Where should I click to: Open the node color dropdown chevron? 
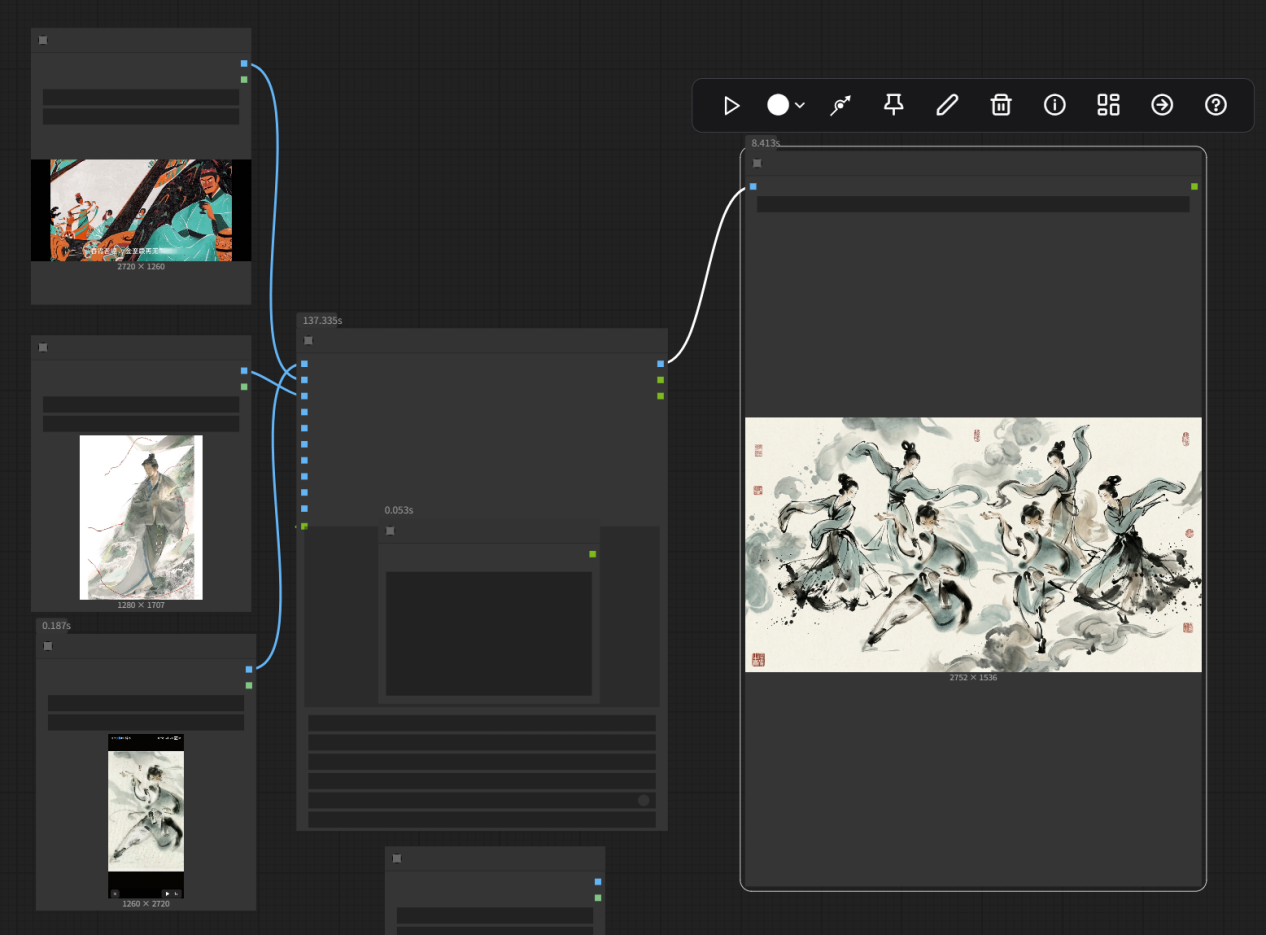(x=800, y=106)
